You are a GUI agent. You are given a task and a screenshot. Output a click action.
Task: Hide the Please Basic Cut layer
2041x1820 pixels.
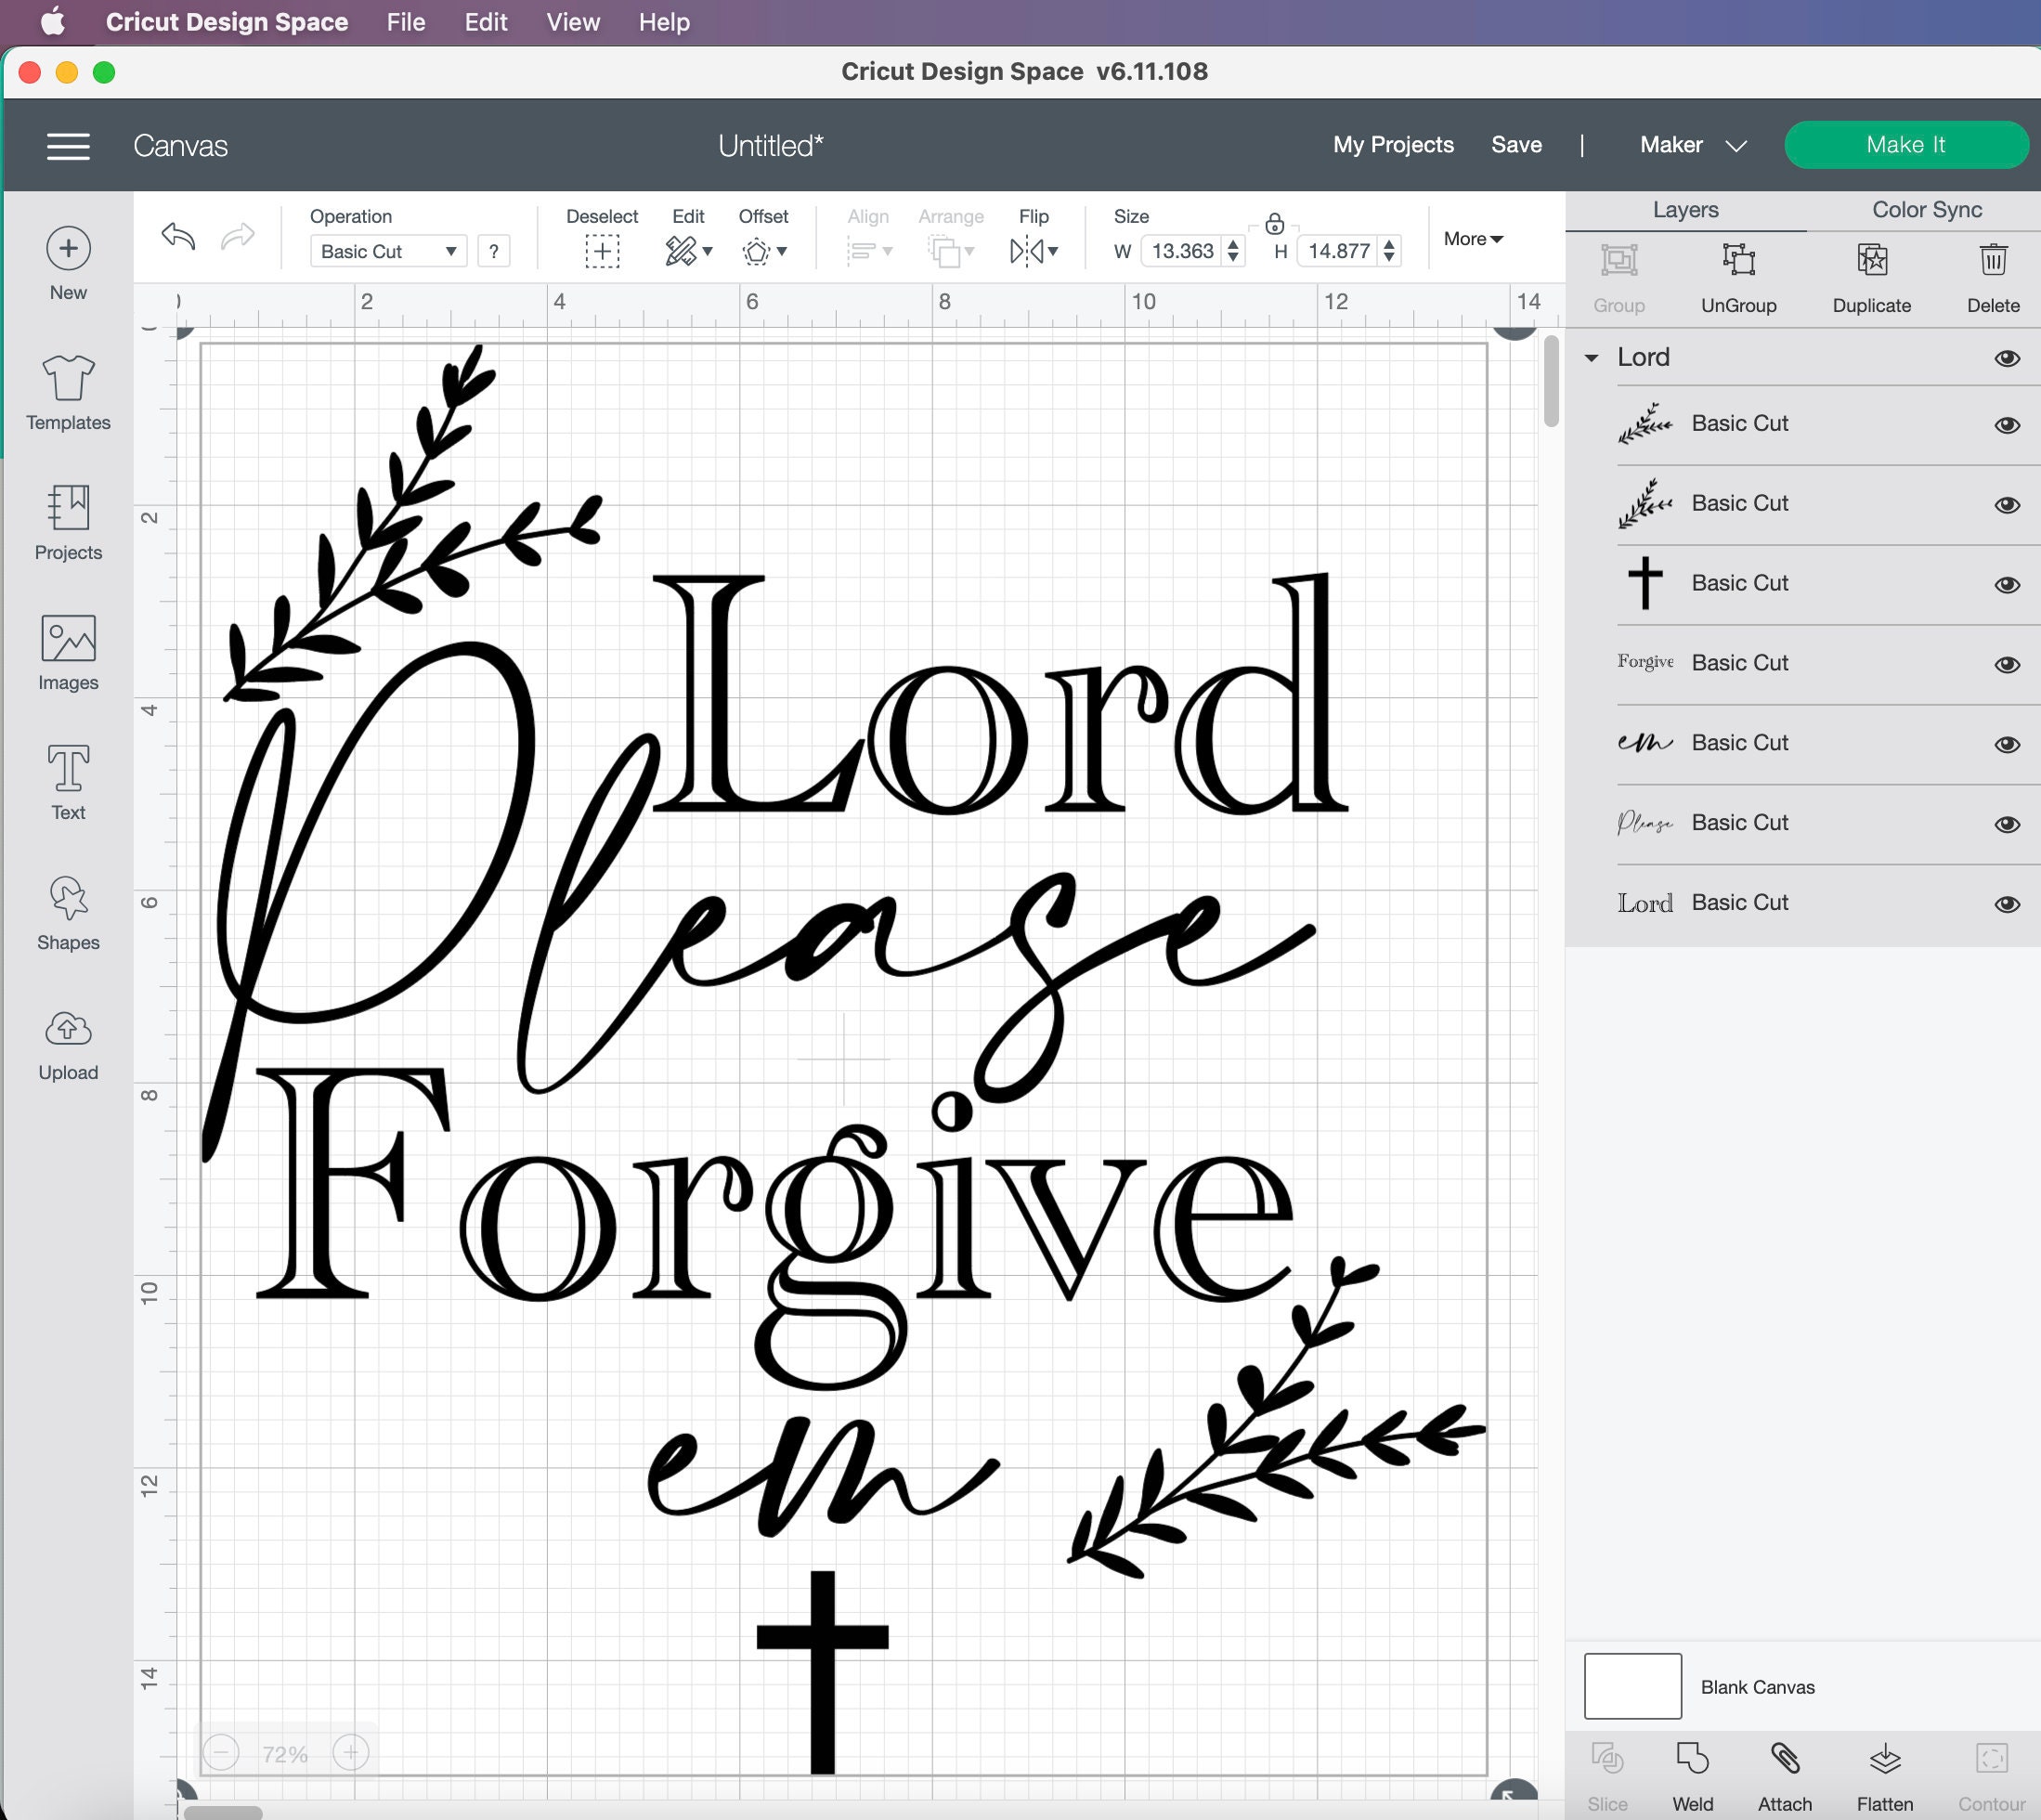point(2008,822)
